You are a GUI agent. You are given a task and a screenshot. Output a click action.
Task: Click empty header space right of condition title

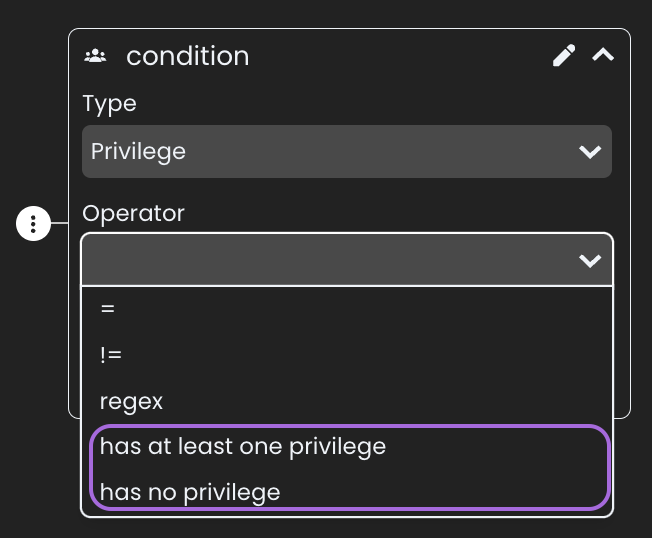click(x=400, y=56)
